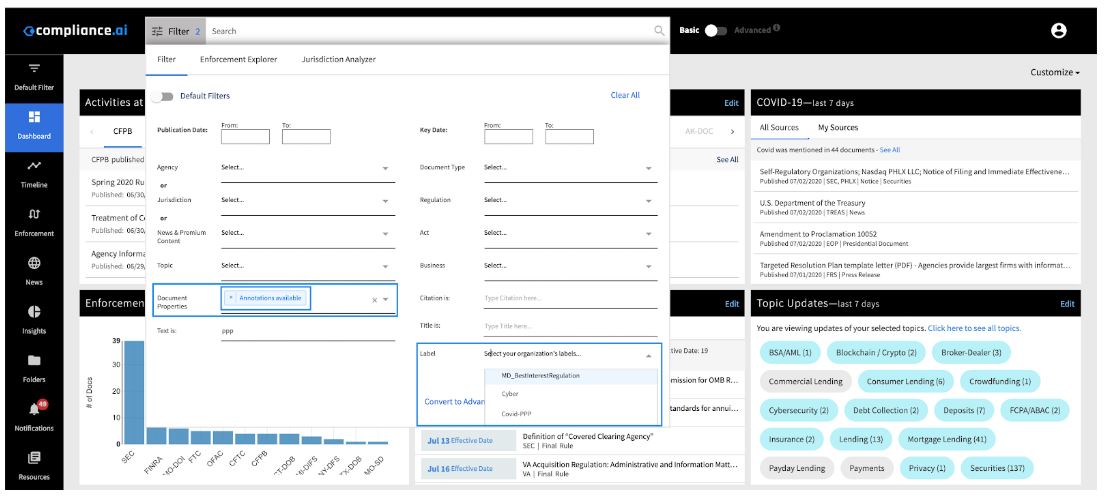This screenshot has height=498, width=1105.
Task: Clear the Document Properties selection with X
Action: [374, 300]
